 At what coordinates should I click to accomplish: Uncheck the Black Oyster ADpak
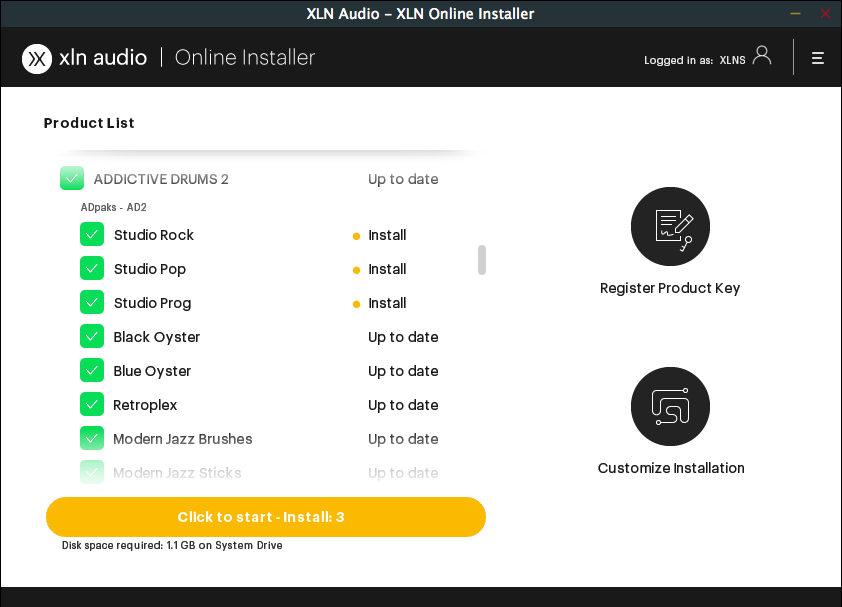pyautogui.click(x=91, y=336)
